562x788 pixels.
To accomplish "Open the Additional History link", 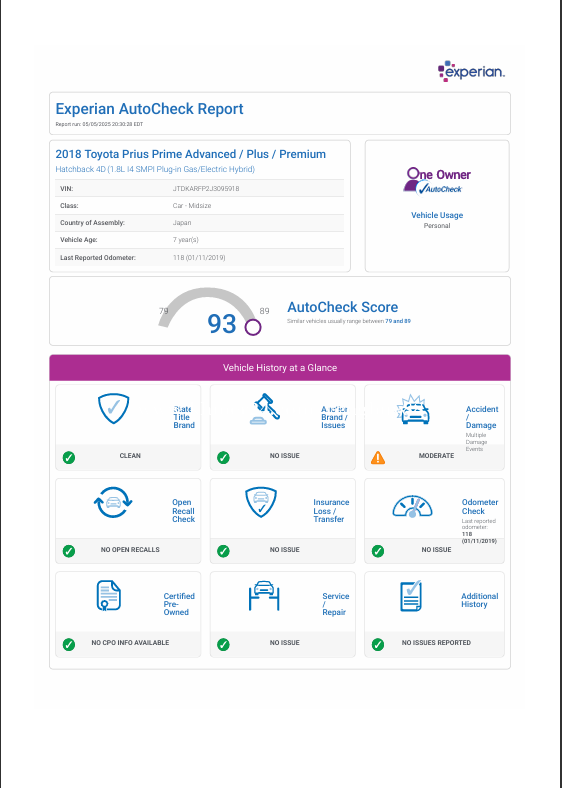I will tap(480, 600).
